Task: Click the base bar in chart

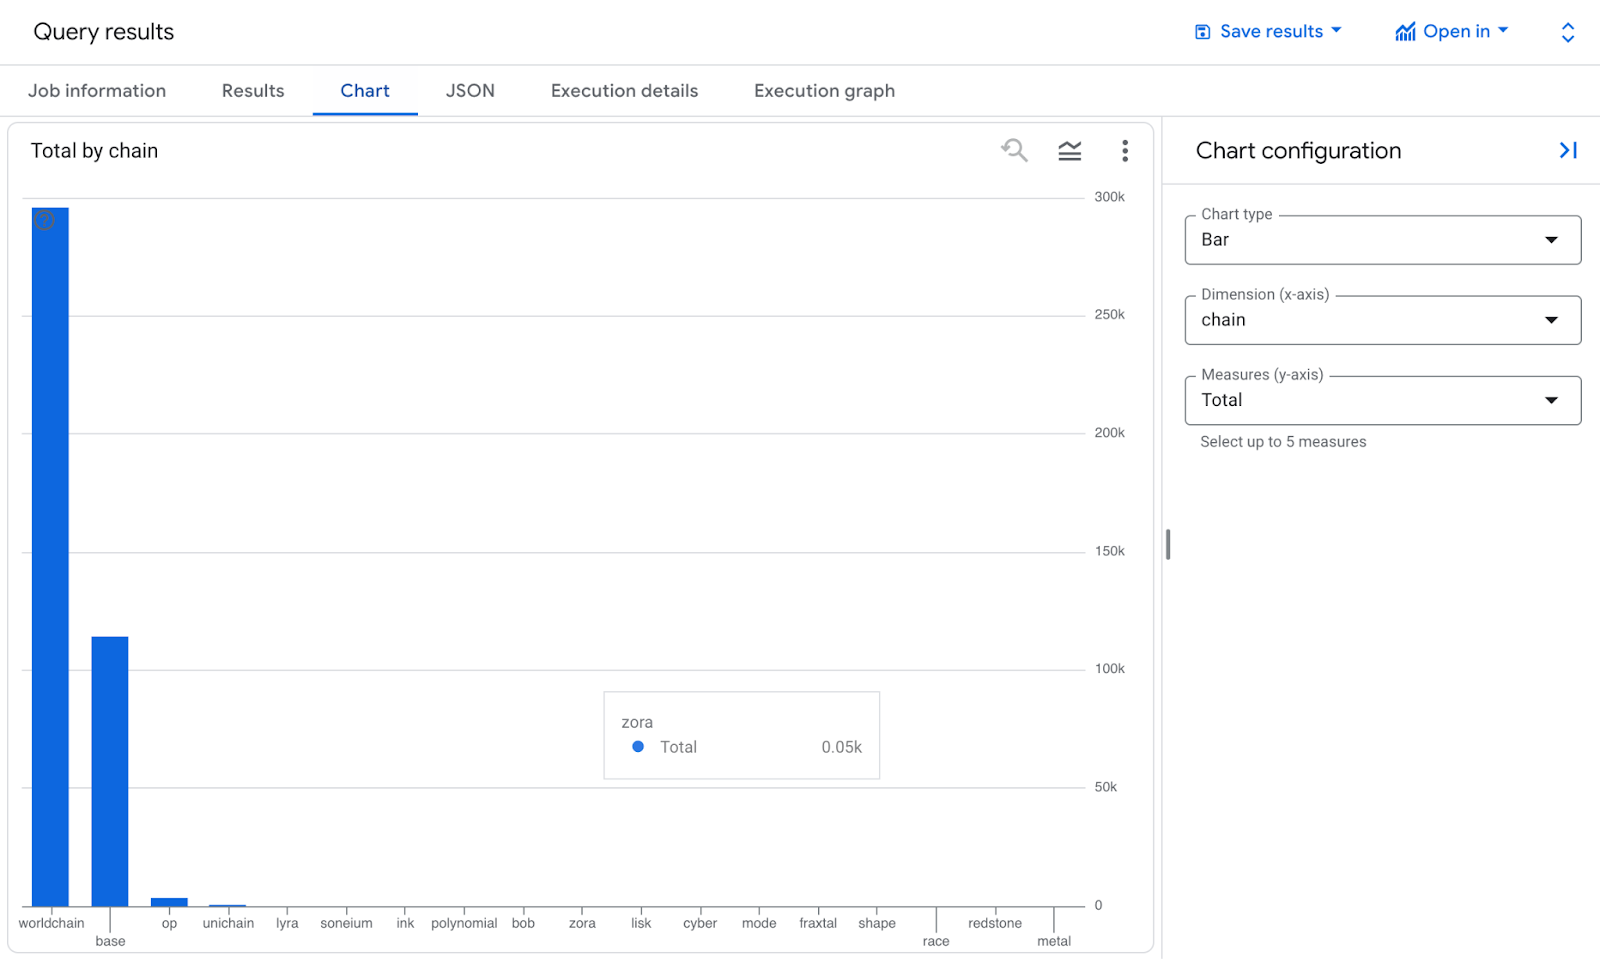Action: click(110, 771)
